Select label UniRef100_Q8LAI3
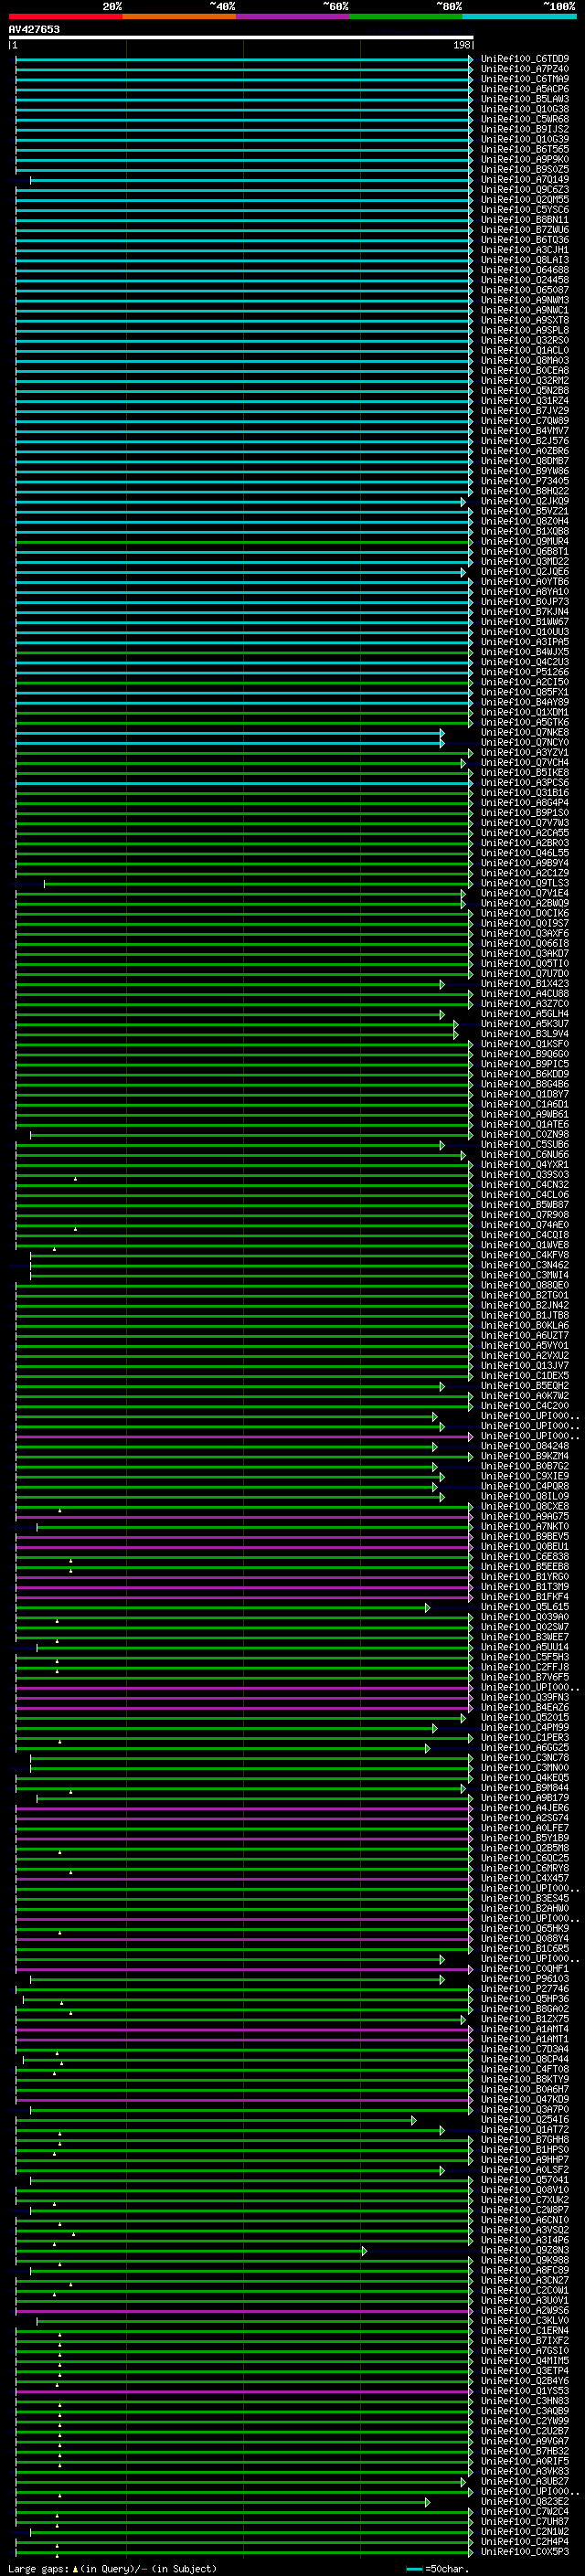The image size is (585, 2576). coord(525,260)
